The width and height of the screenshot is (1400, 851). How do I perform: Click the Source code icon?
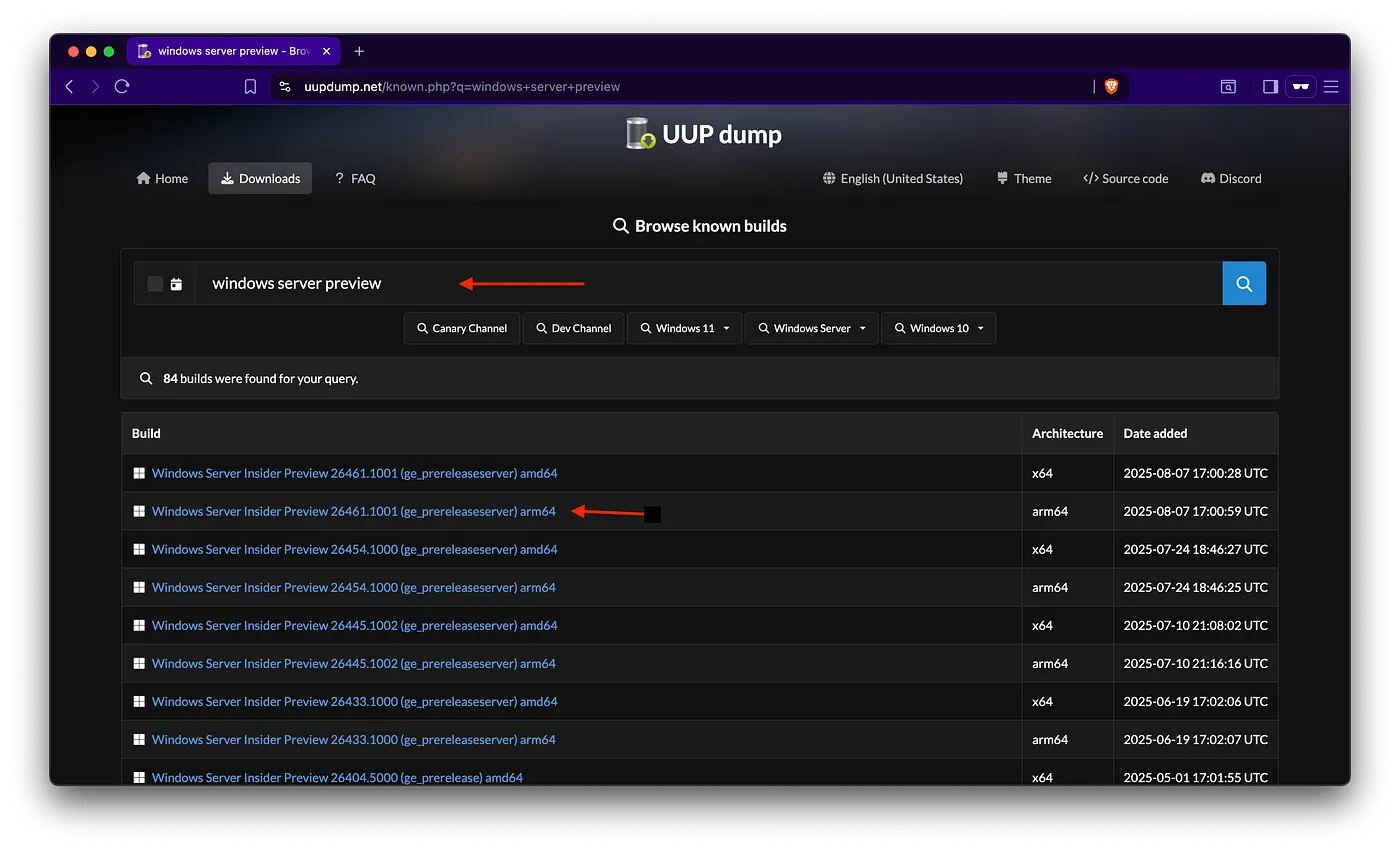coord(1090,178)
